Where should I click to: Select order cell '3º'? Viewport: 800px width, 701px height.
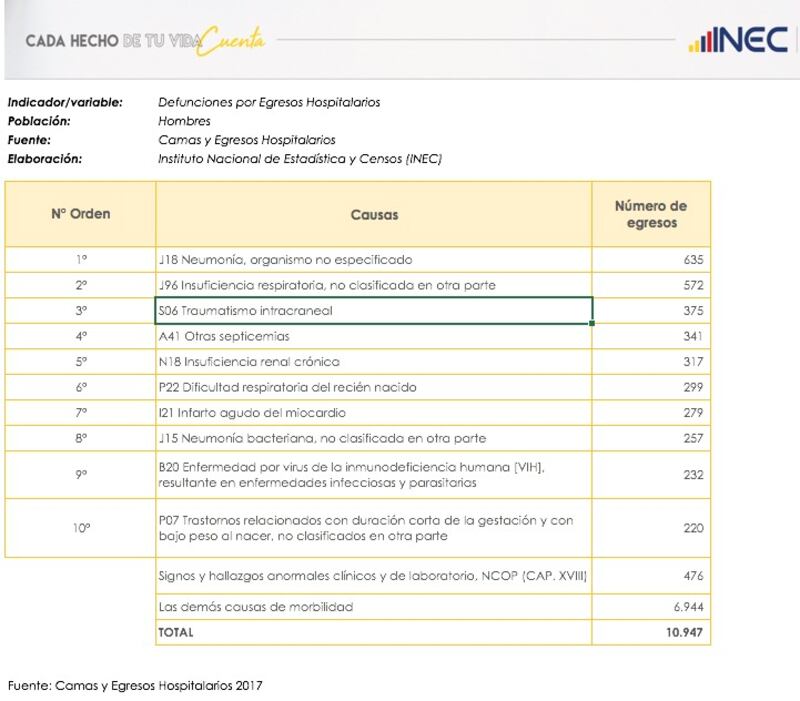point(81,311)
